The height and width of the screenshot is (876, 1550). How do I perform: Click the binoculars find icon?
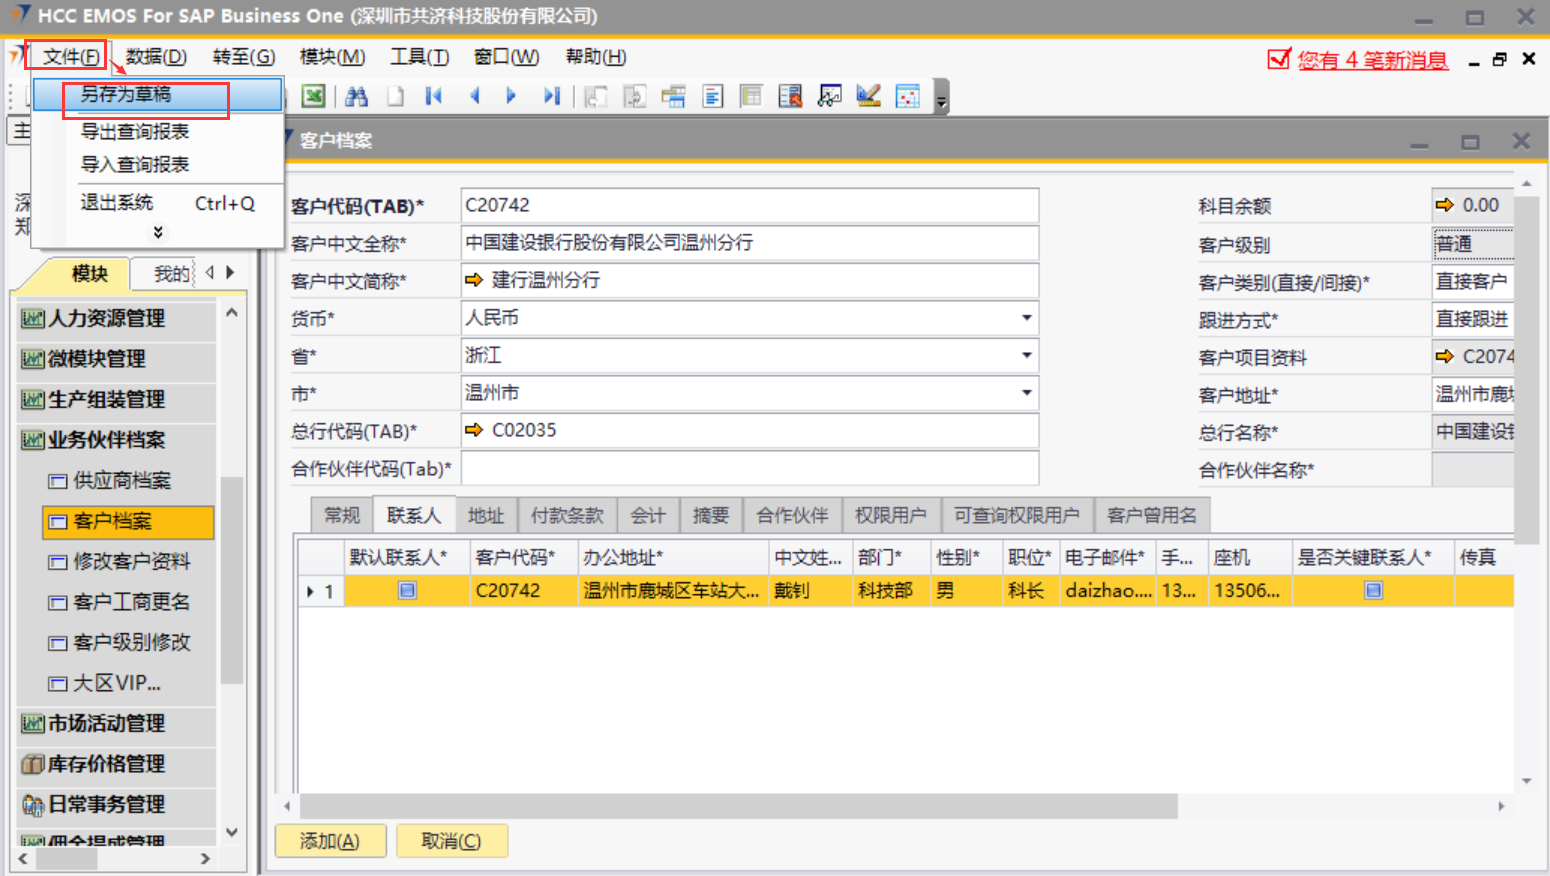(x=356, y=96)
